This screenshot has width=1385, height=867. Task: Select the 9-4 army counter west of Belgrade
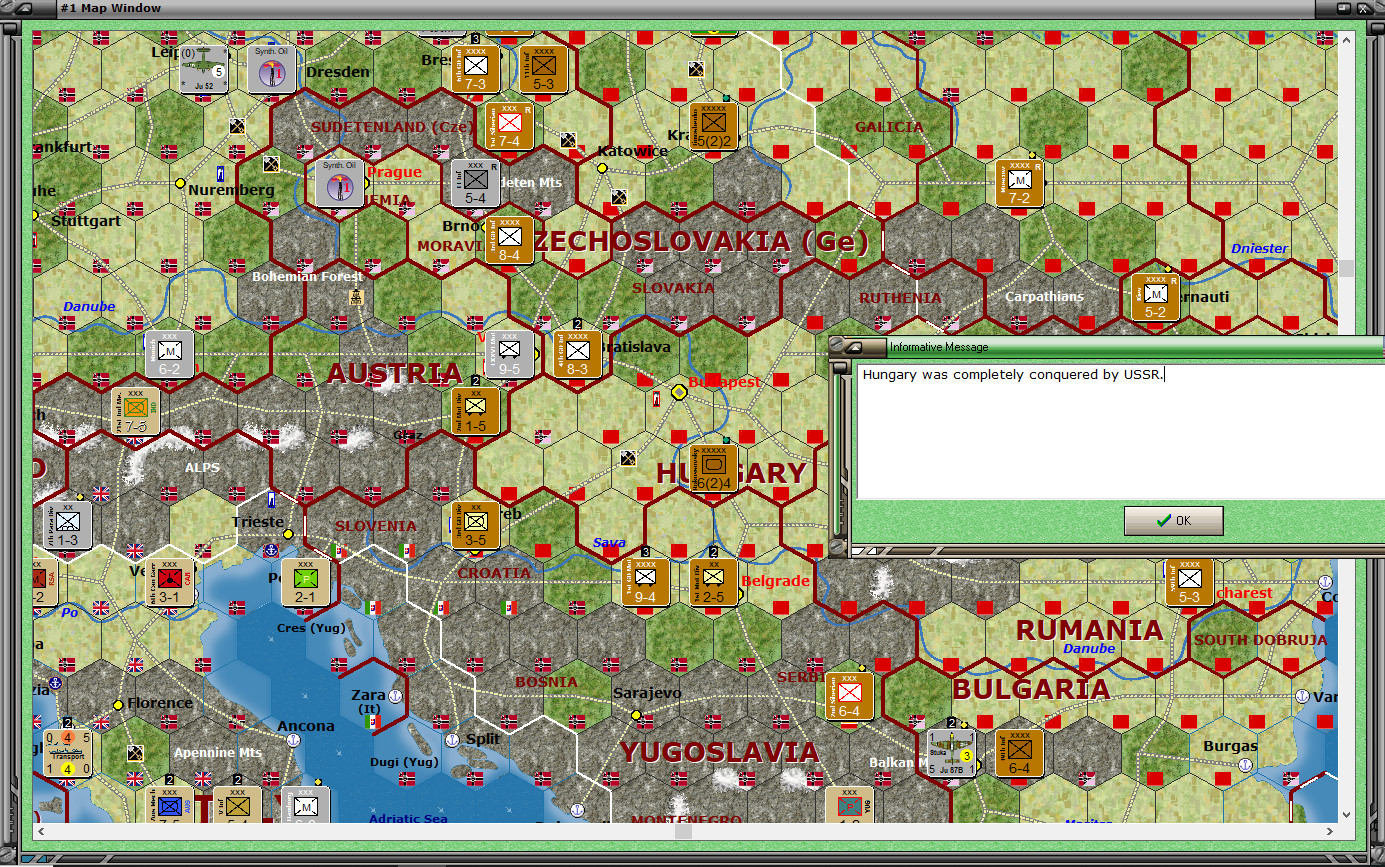[x=646, y=582]
